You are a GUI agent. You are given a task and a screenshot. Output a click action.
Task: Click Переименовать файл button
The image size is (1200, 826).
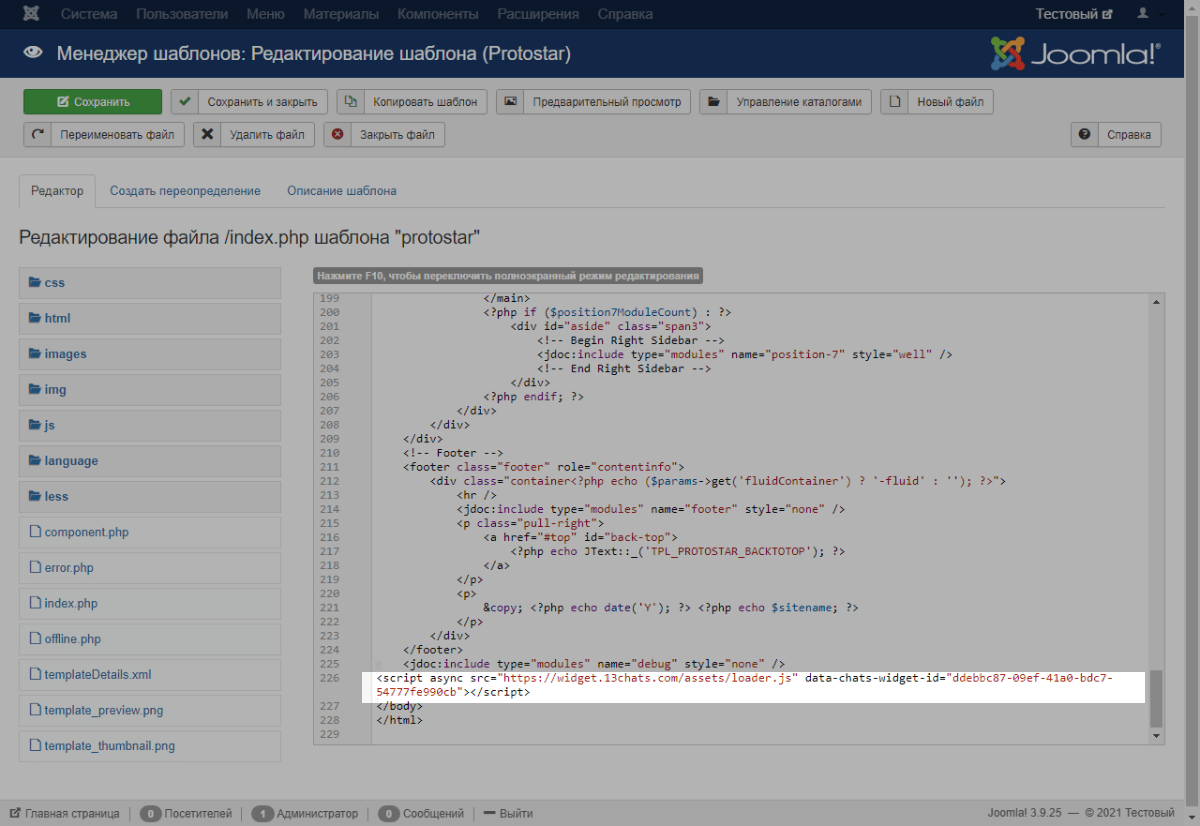[104, 135]
